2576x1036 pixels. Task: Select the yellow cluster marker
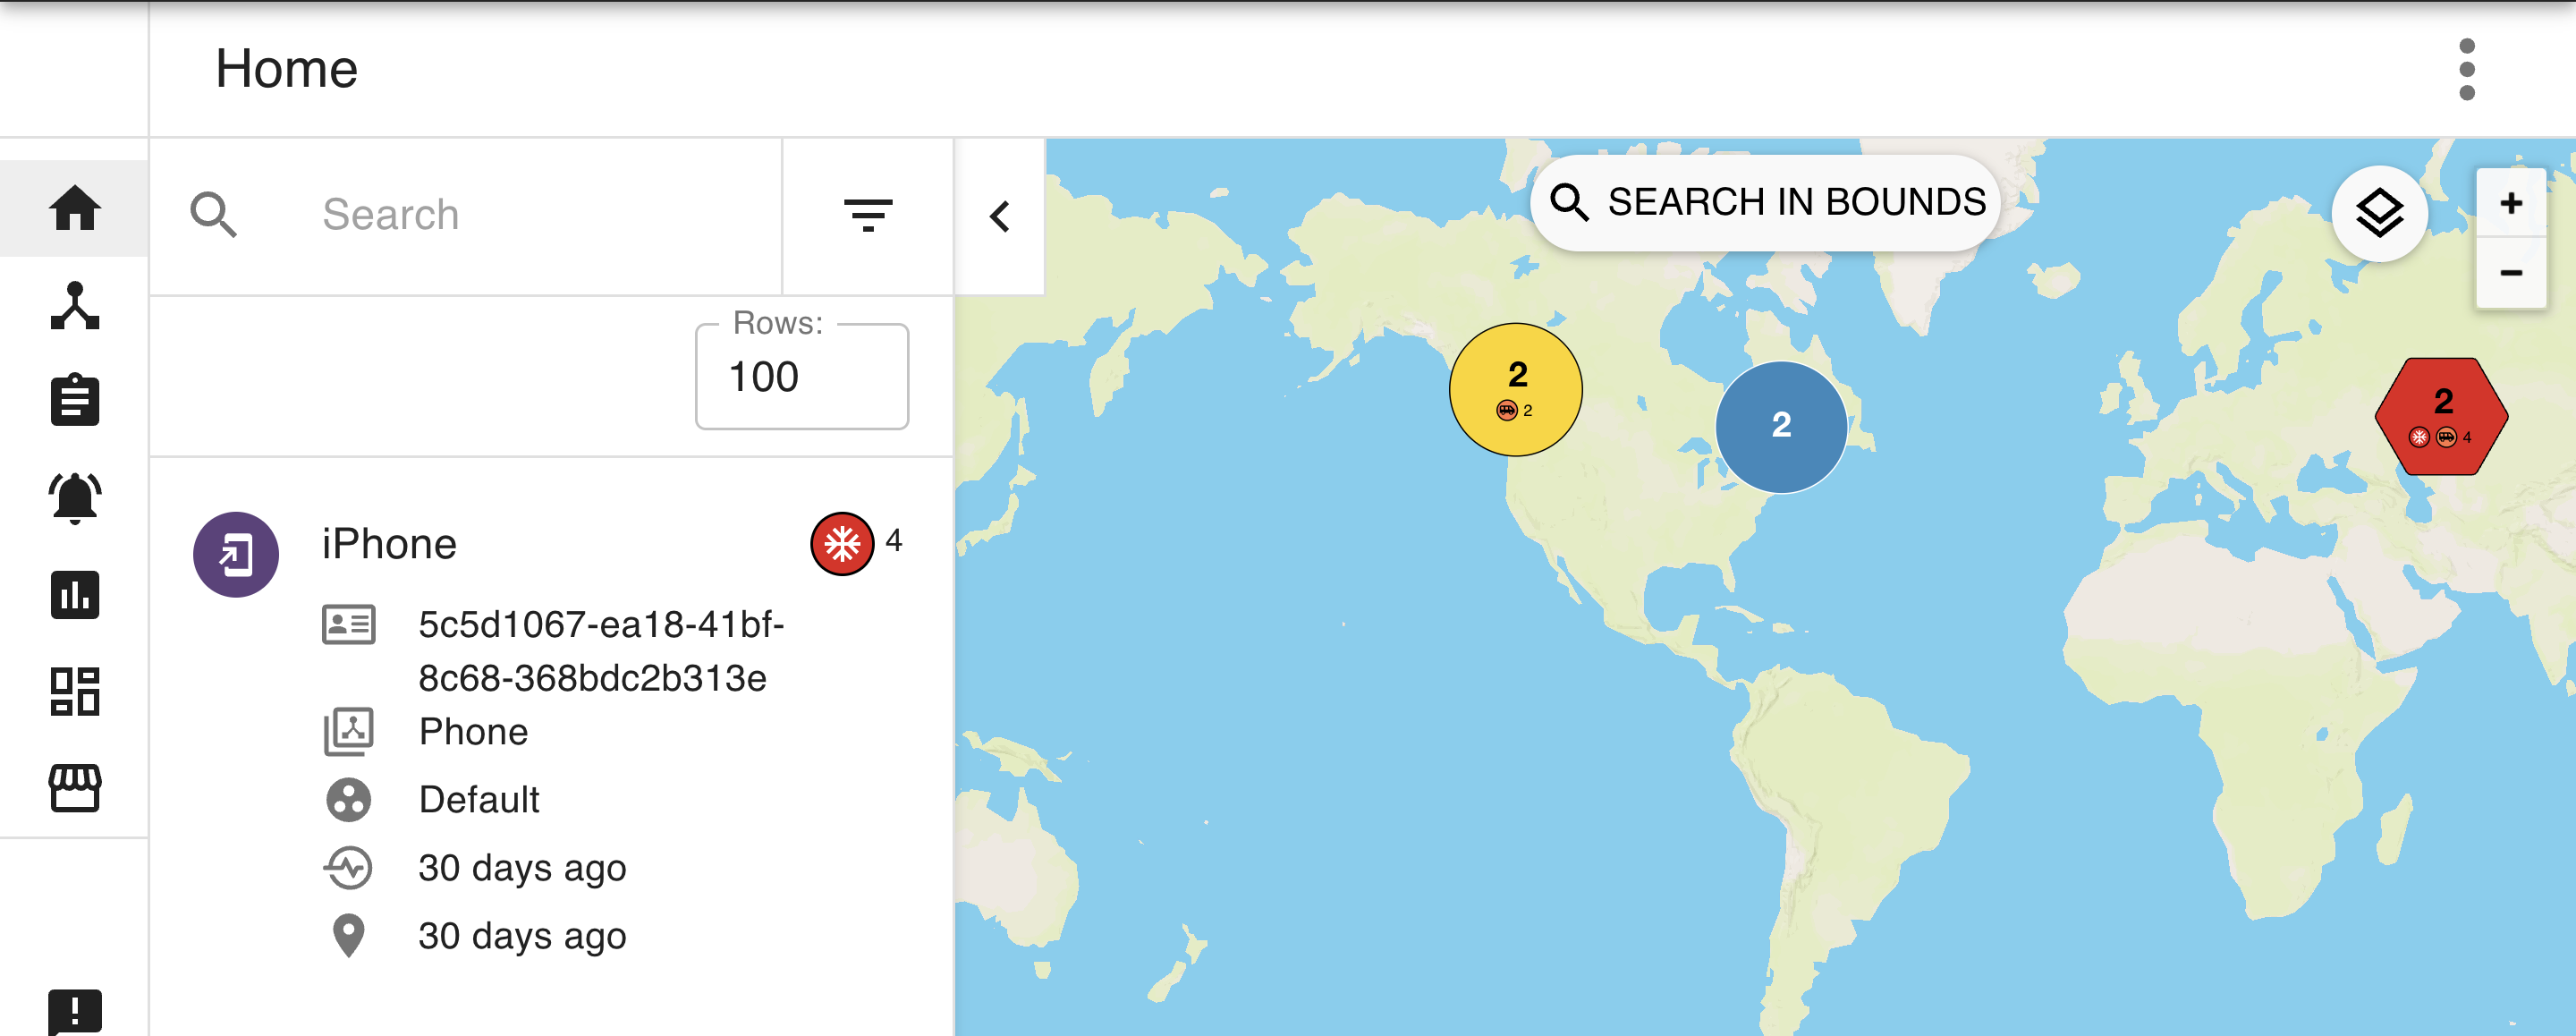click(x=1515, y=389)
